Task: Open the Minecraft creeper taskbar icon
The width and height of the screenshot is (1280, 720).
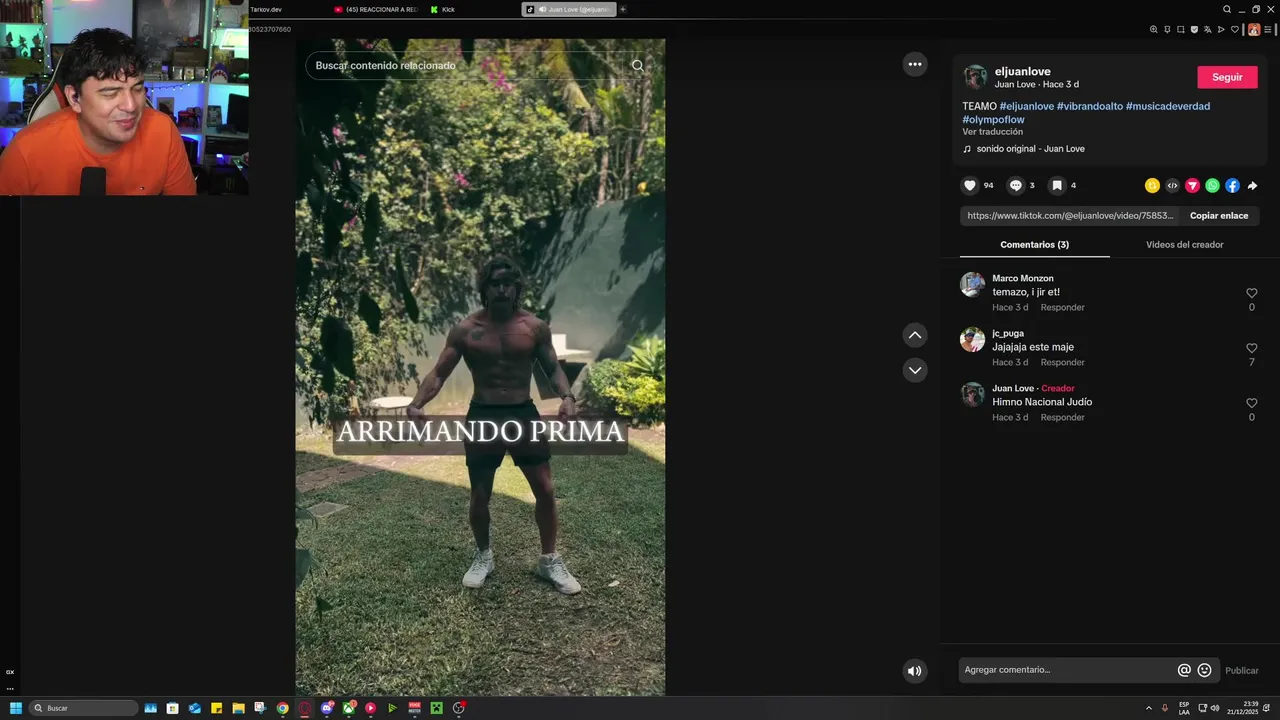Action: click(x=436, y=708)
